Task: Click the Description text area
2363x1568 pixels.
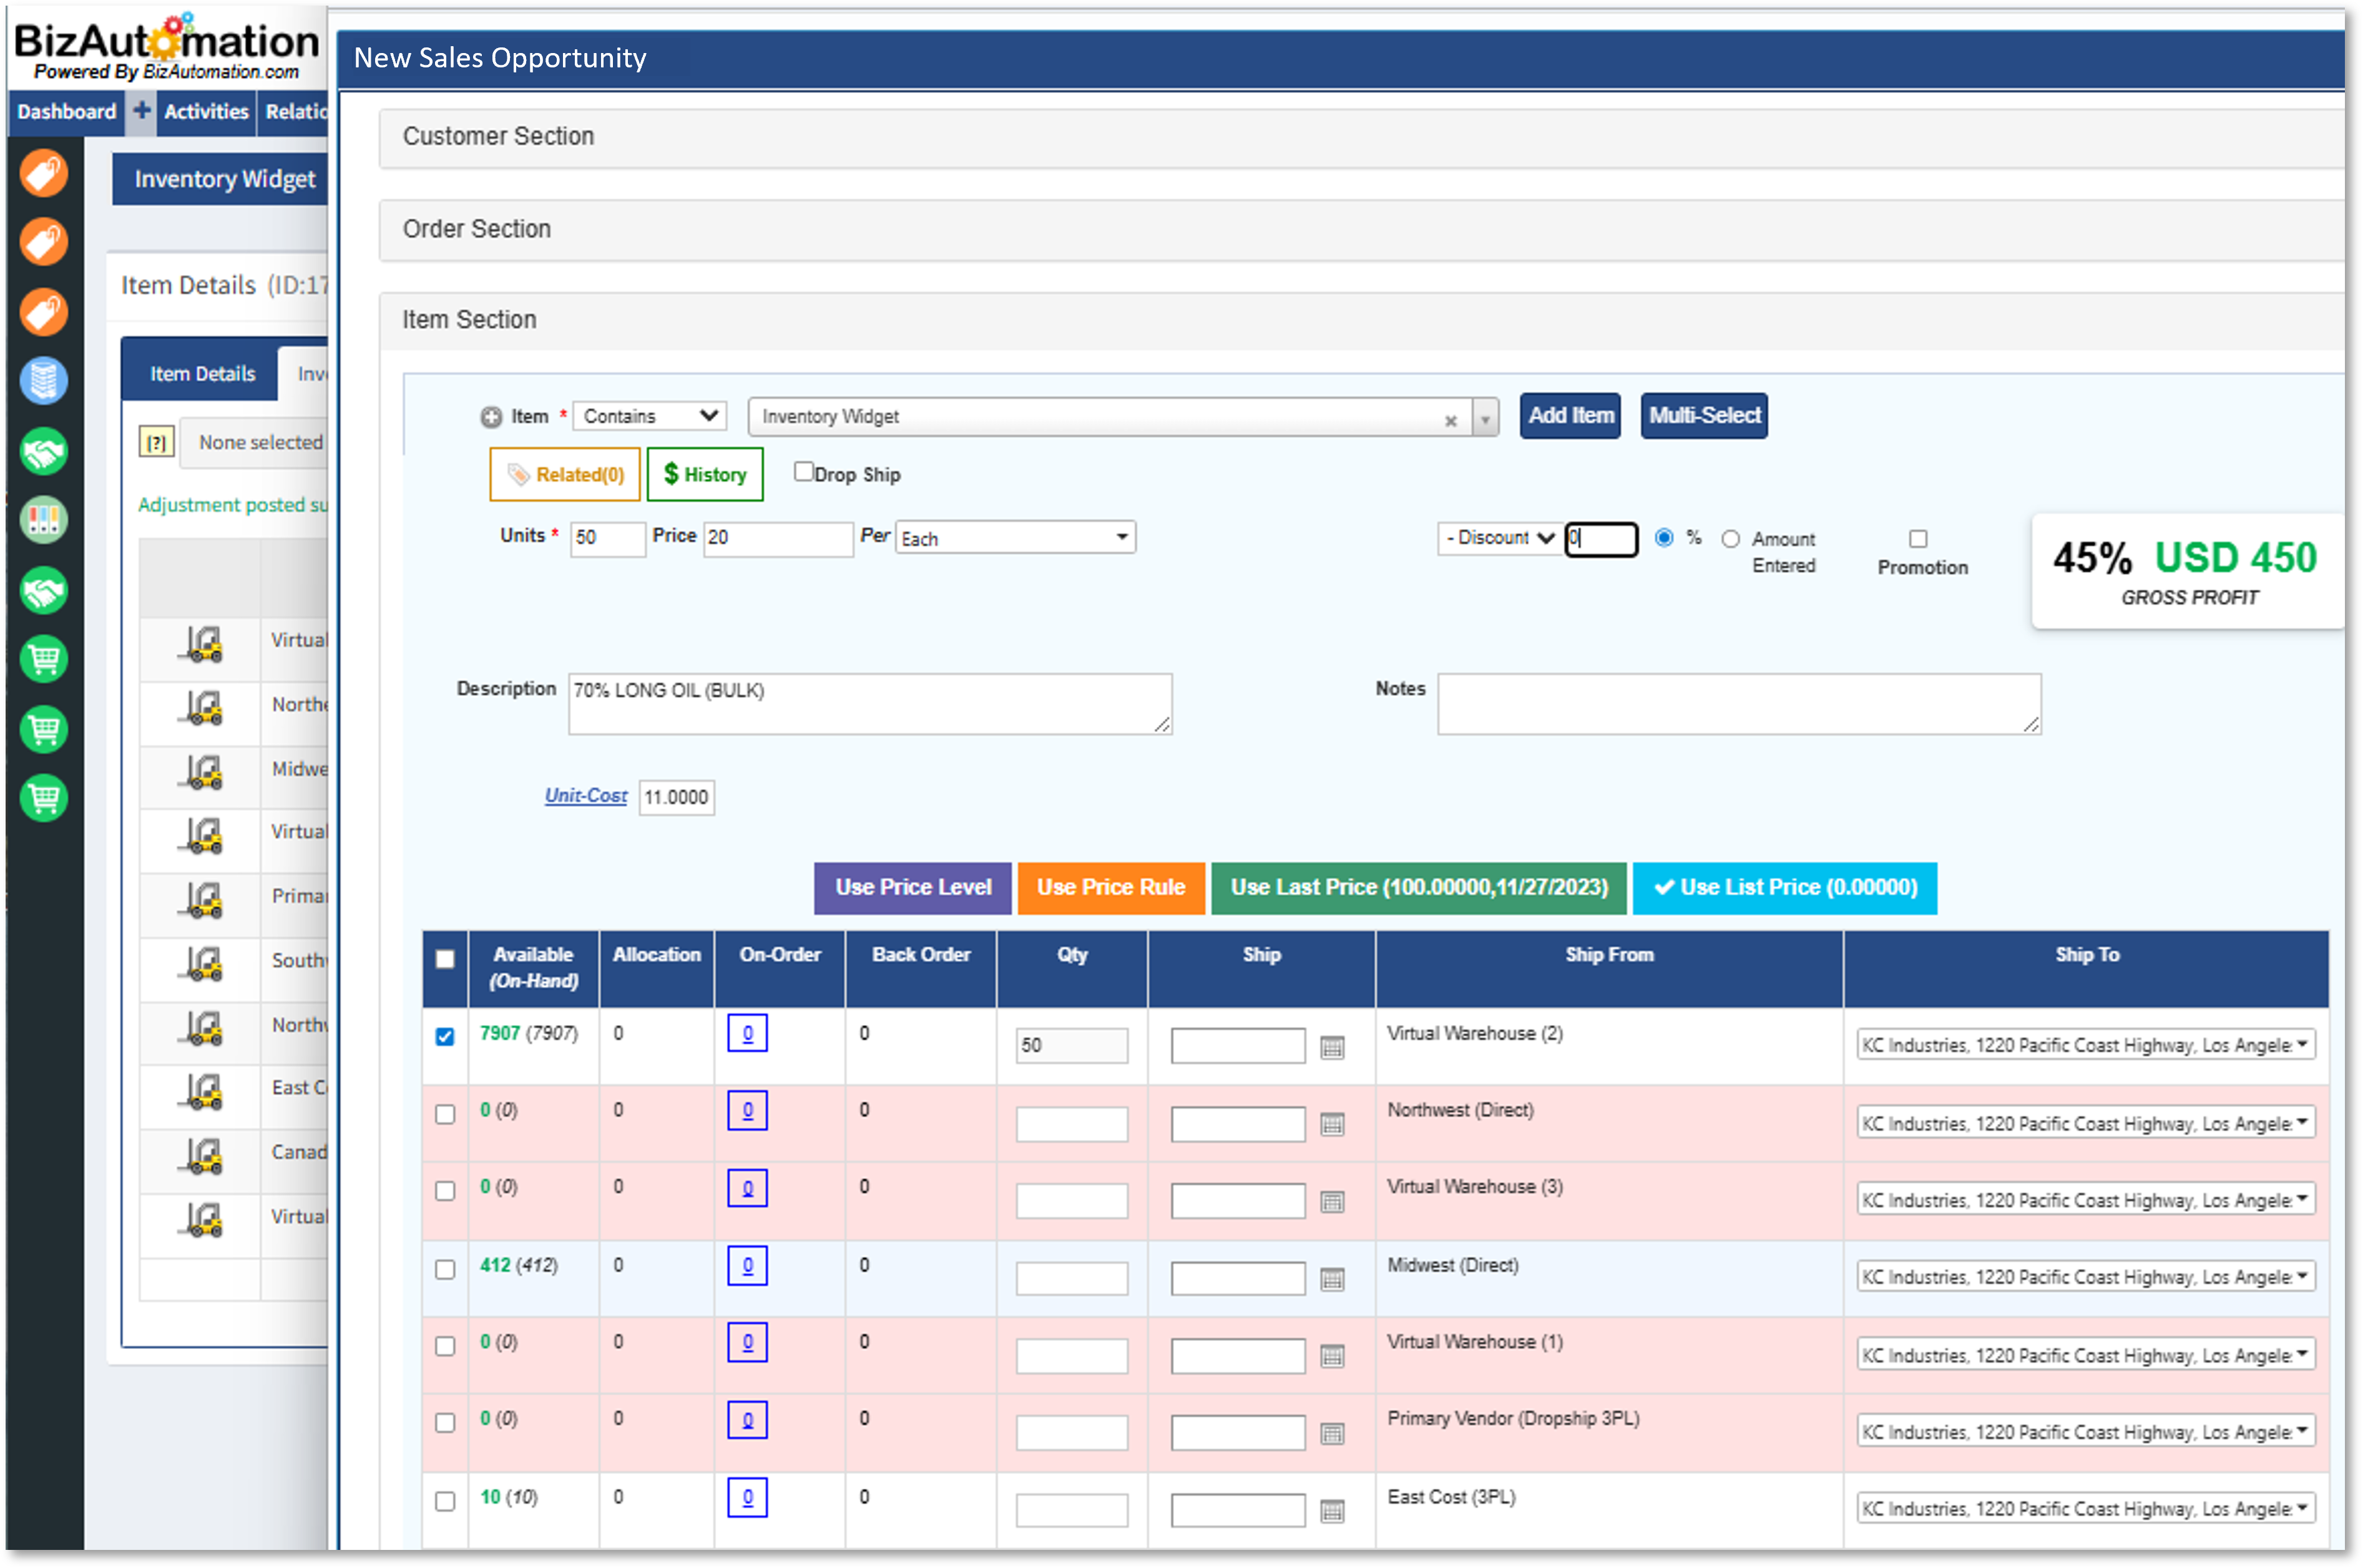Action: pyautogui.click(x=870, y=705)
